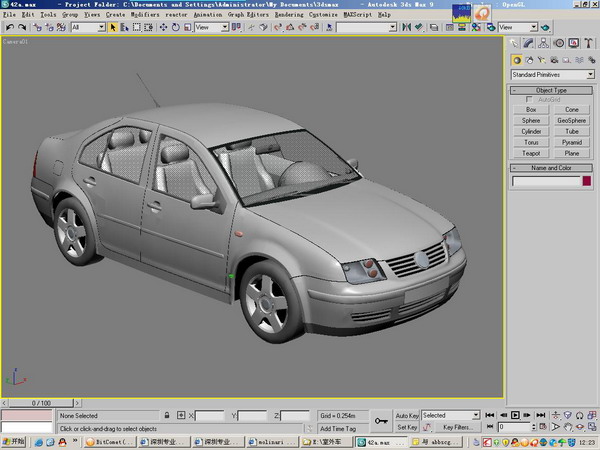Click the time slider 0 / 100
This screenshot has width=600, height=450.
coord(41,403)
